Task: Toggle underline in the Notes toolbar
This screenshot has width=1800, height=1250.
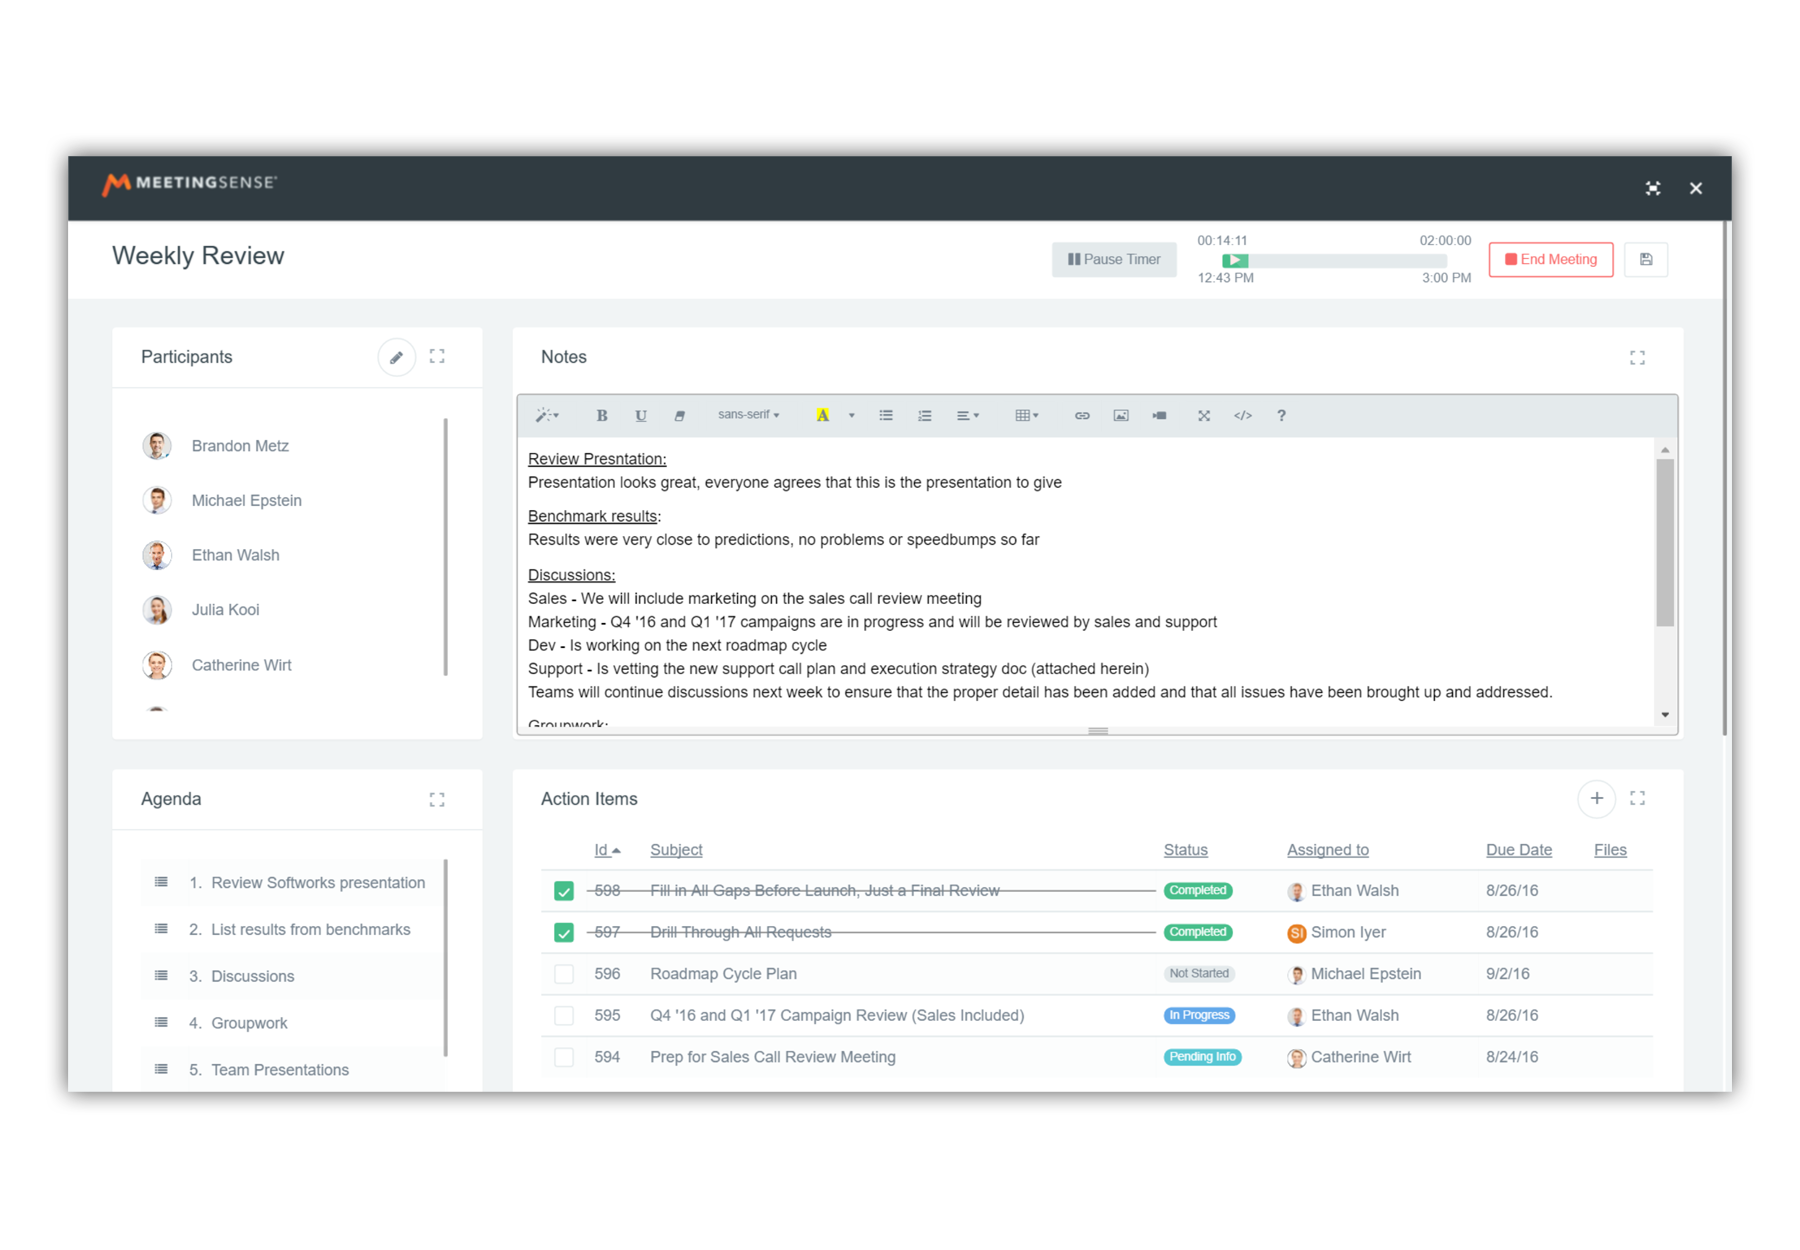Action: click(x=641, y=416)
